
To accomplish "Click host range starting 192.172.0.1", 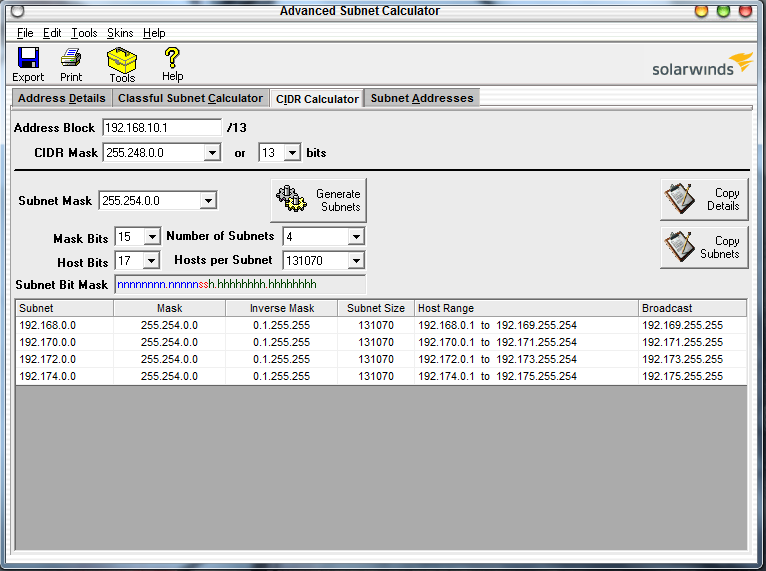I will click(497, 360).
